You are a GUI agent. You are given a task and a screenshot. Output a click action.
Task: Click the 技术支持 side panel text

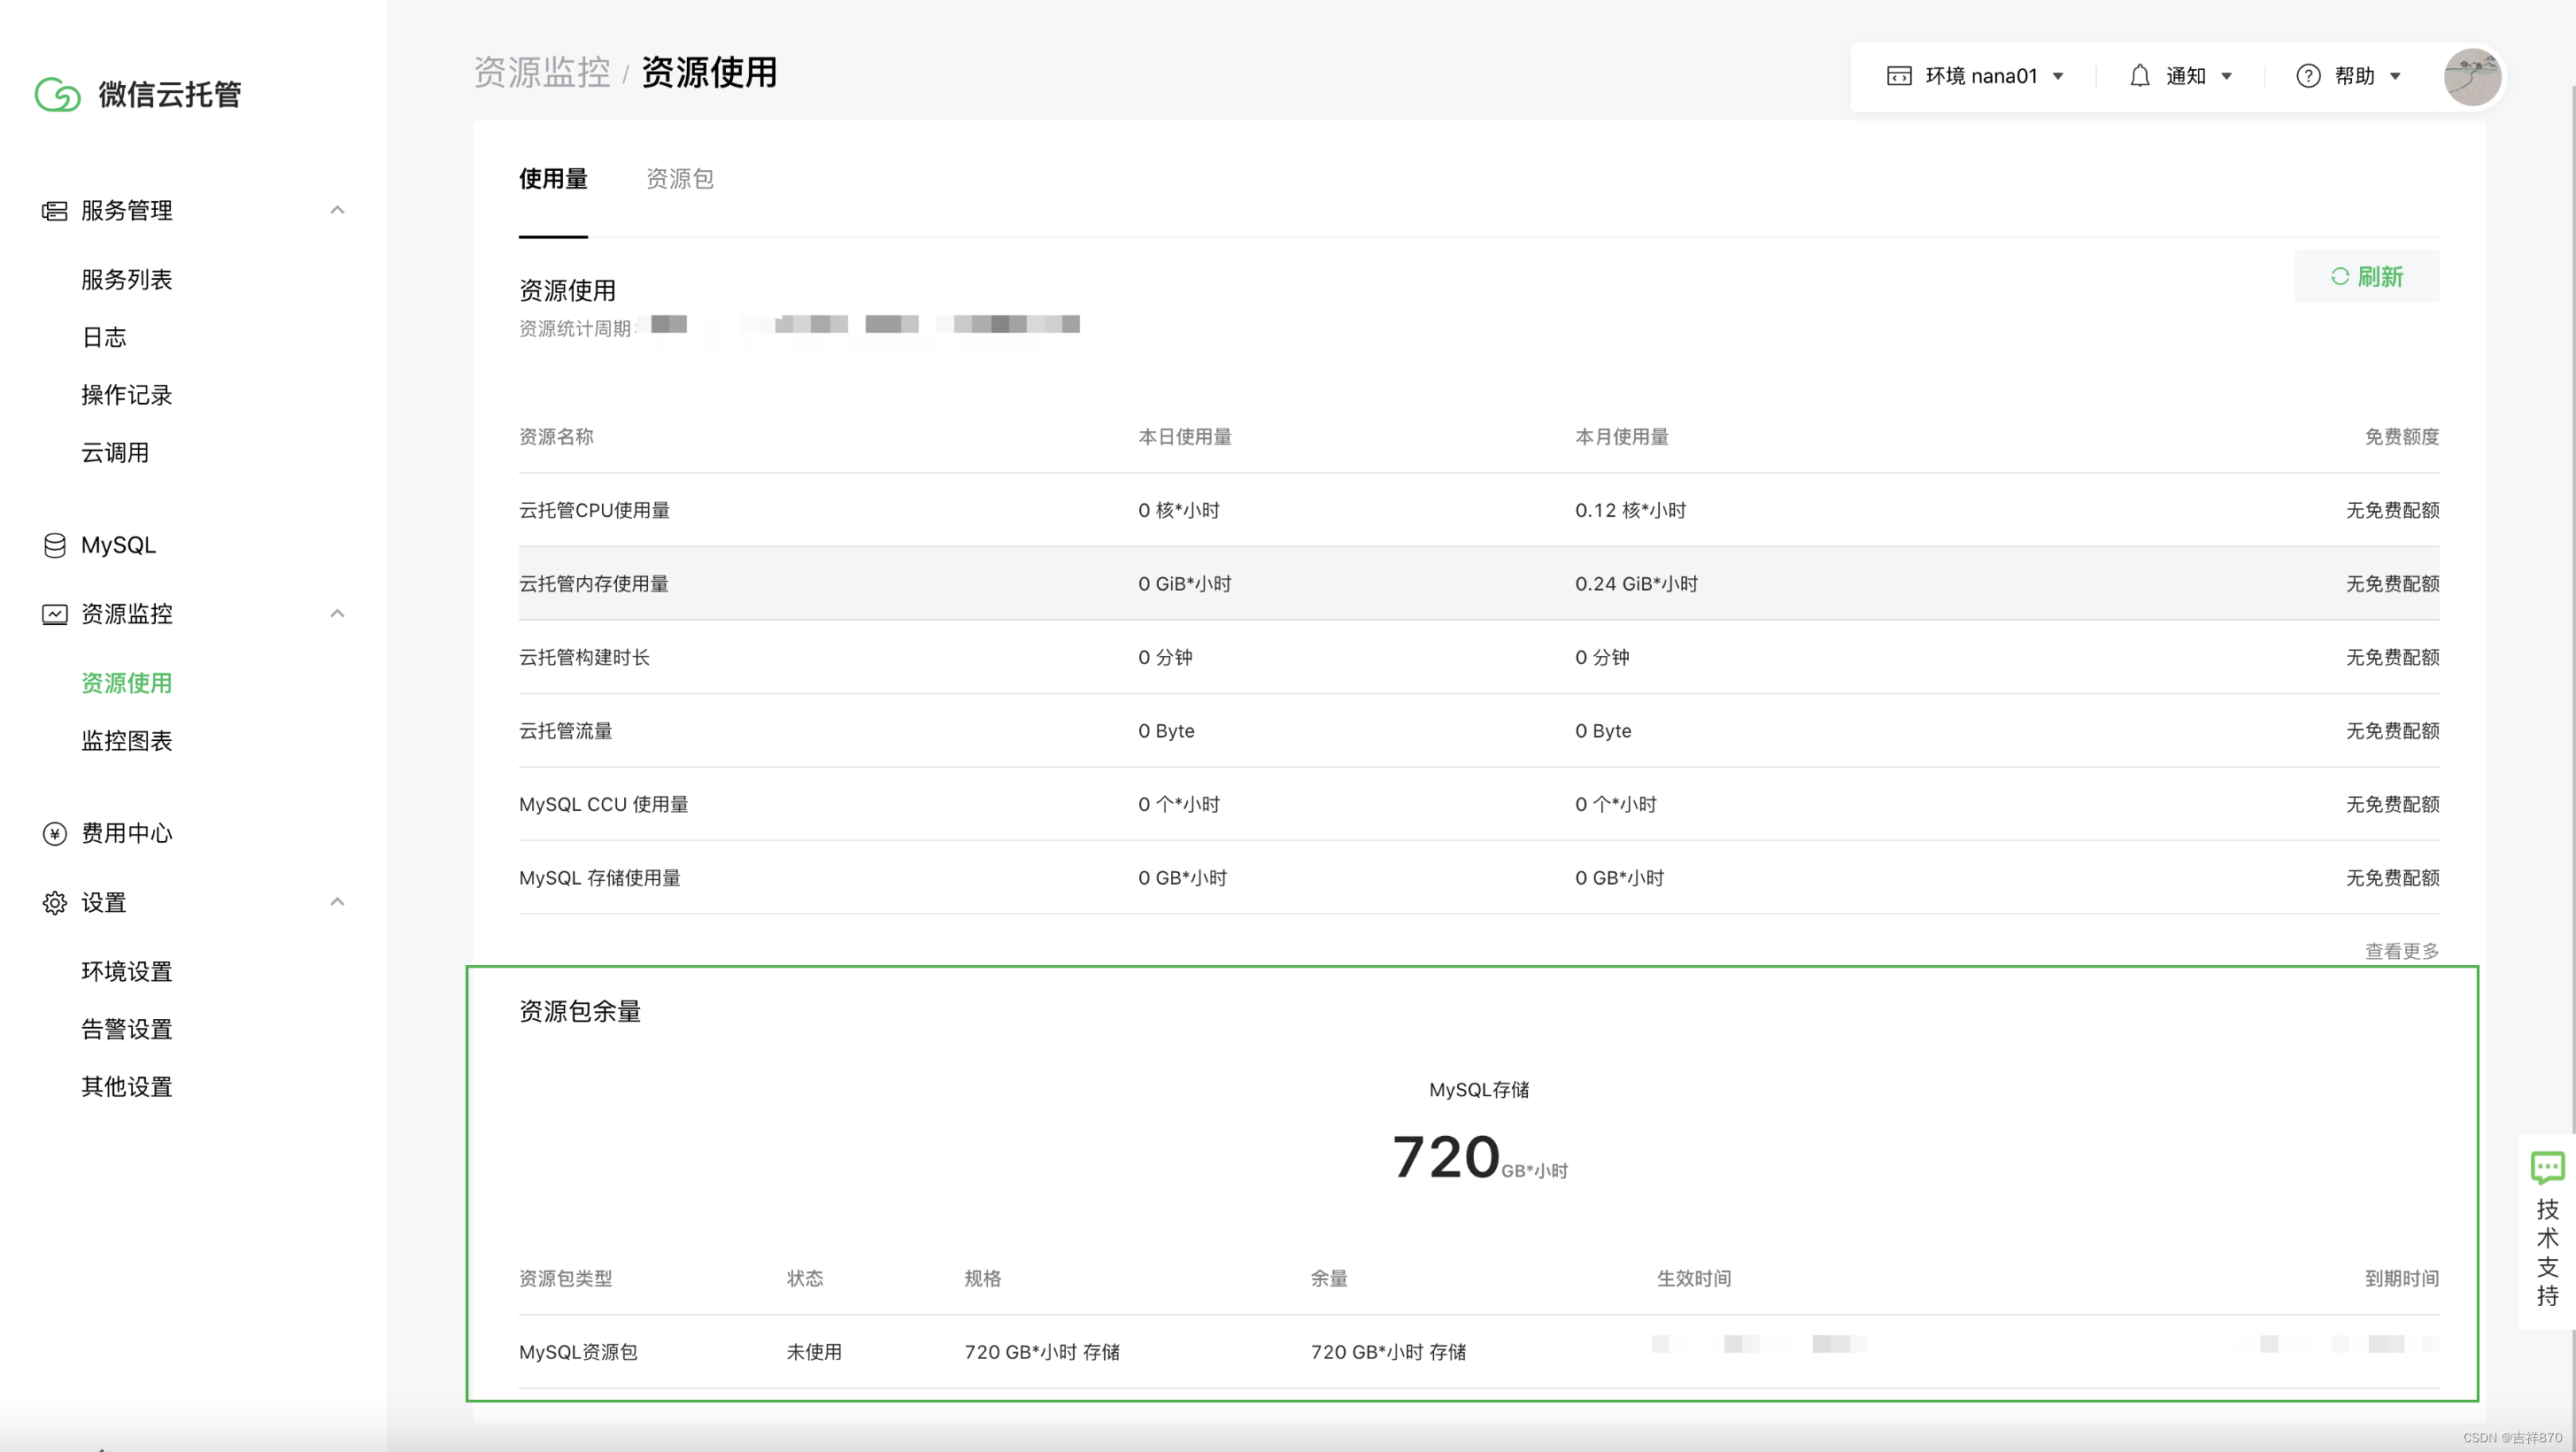tap(2547, 1252)
